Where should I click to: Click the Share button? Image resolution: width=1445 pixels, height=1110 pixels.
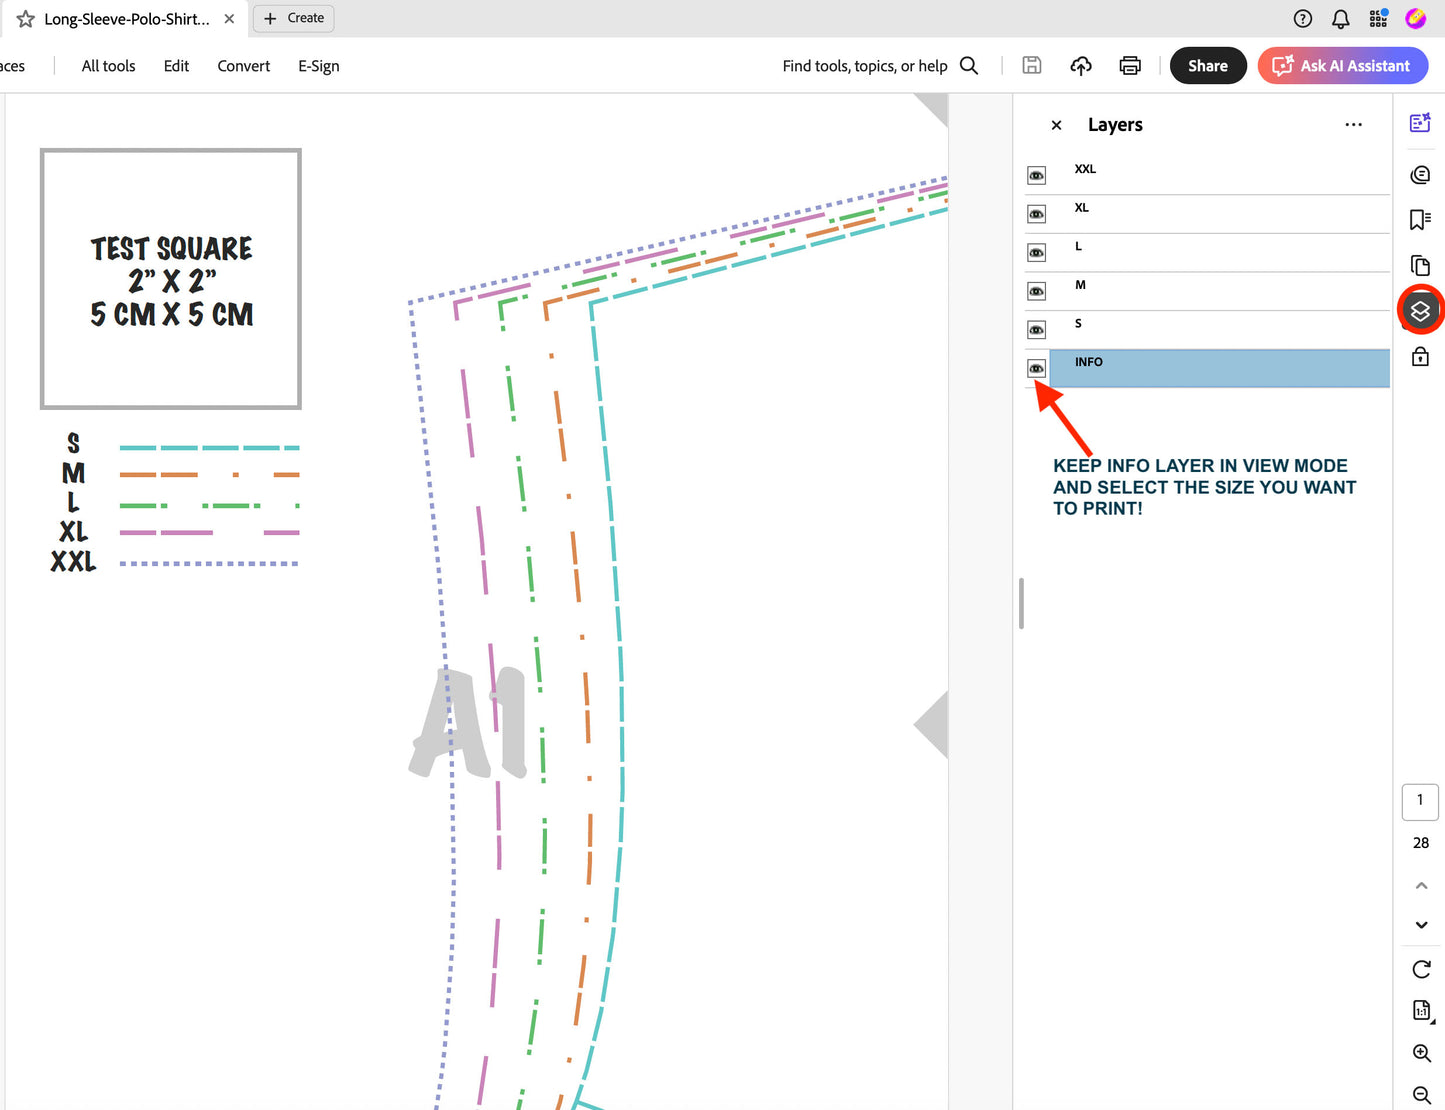pyautogui.click(x=1207, y=66)
